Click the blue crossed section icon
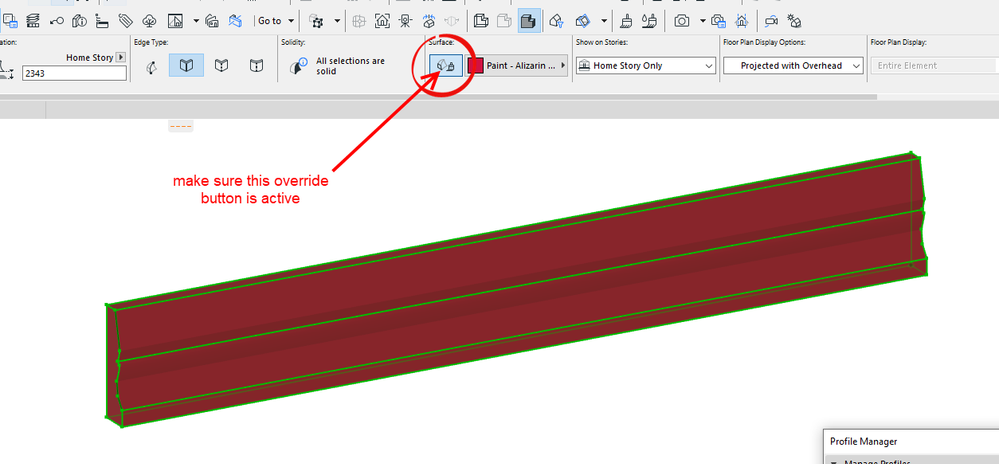The image size is (999, 464). (x=236, y=21)
